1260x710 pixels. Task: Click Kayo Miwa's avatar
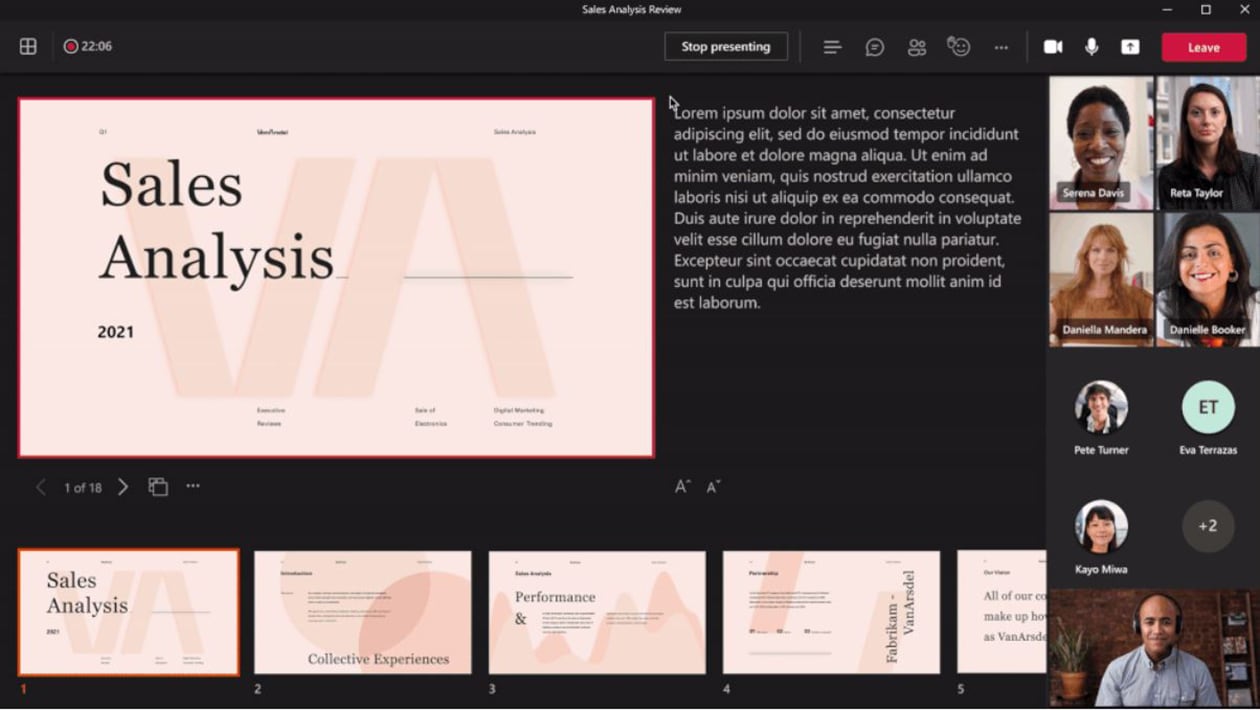point(1101,526)
